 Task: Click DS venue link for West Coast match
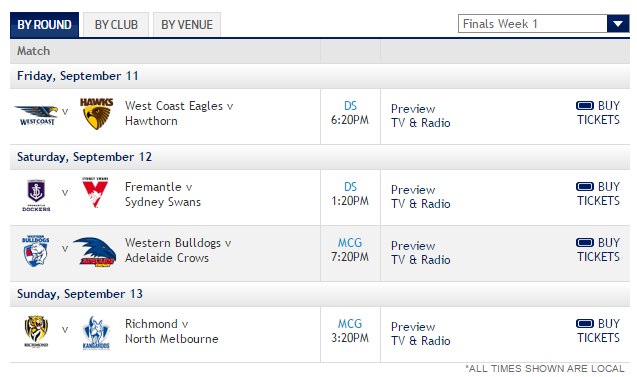pos(350,106)
